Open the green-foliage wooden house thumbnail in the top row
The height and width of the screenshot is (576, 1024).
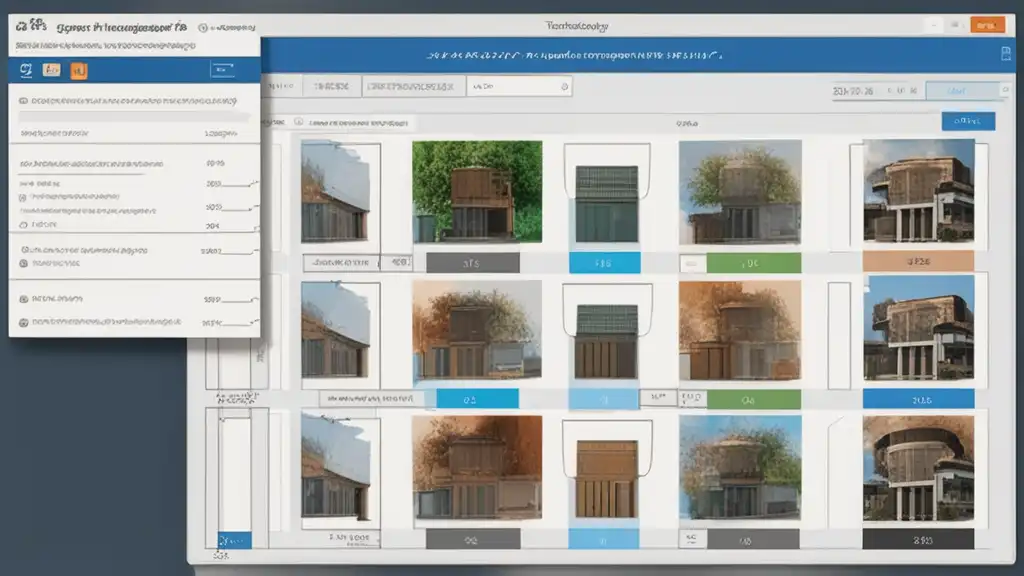pos(477,191)
